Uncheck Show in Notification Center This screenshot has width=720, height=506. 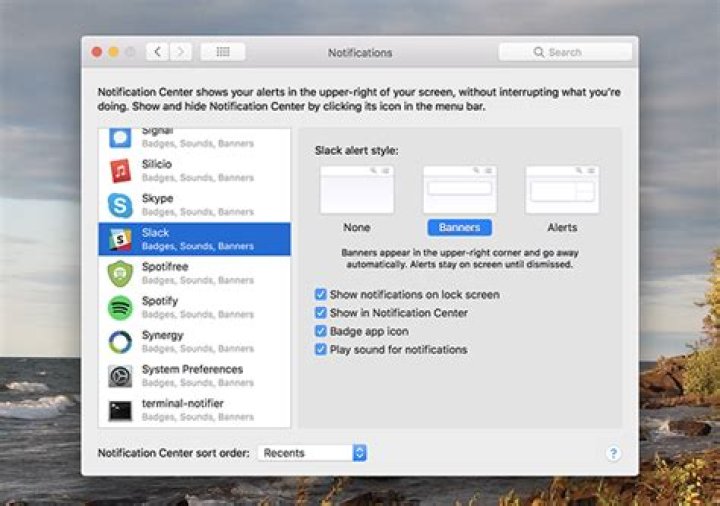pos(321,313)
